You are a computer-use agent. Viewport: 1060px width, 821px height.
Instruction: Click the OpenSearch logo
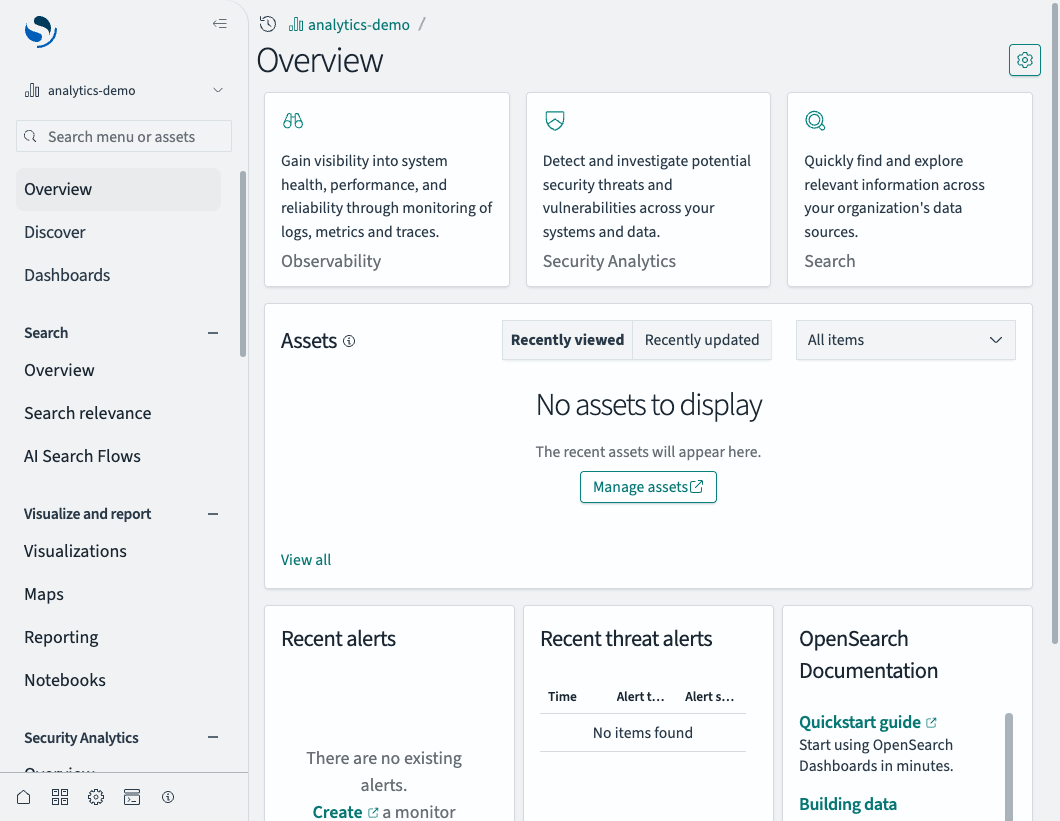(41, 31)
